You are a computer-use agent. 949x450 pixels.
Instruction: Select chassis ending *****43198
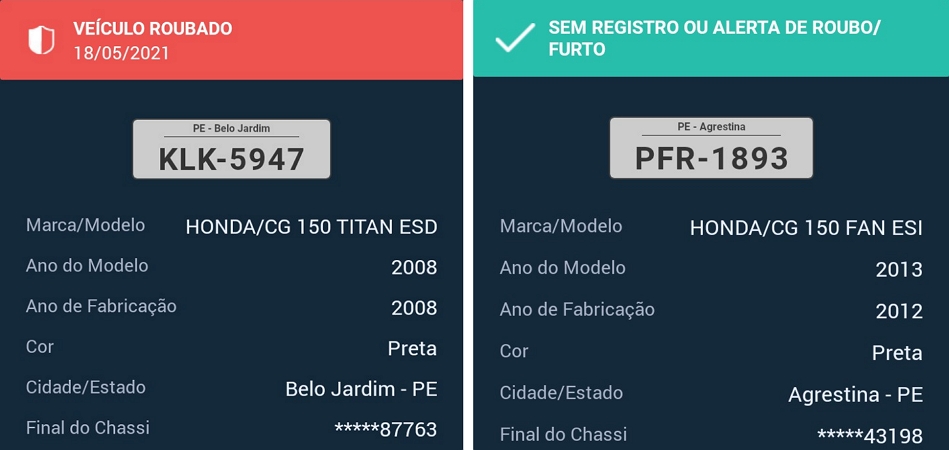[870, 435]
